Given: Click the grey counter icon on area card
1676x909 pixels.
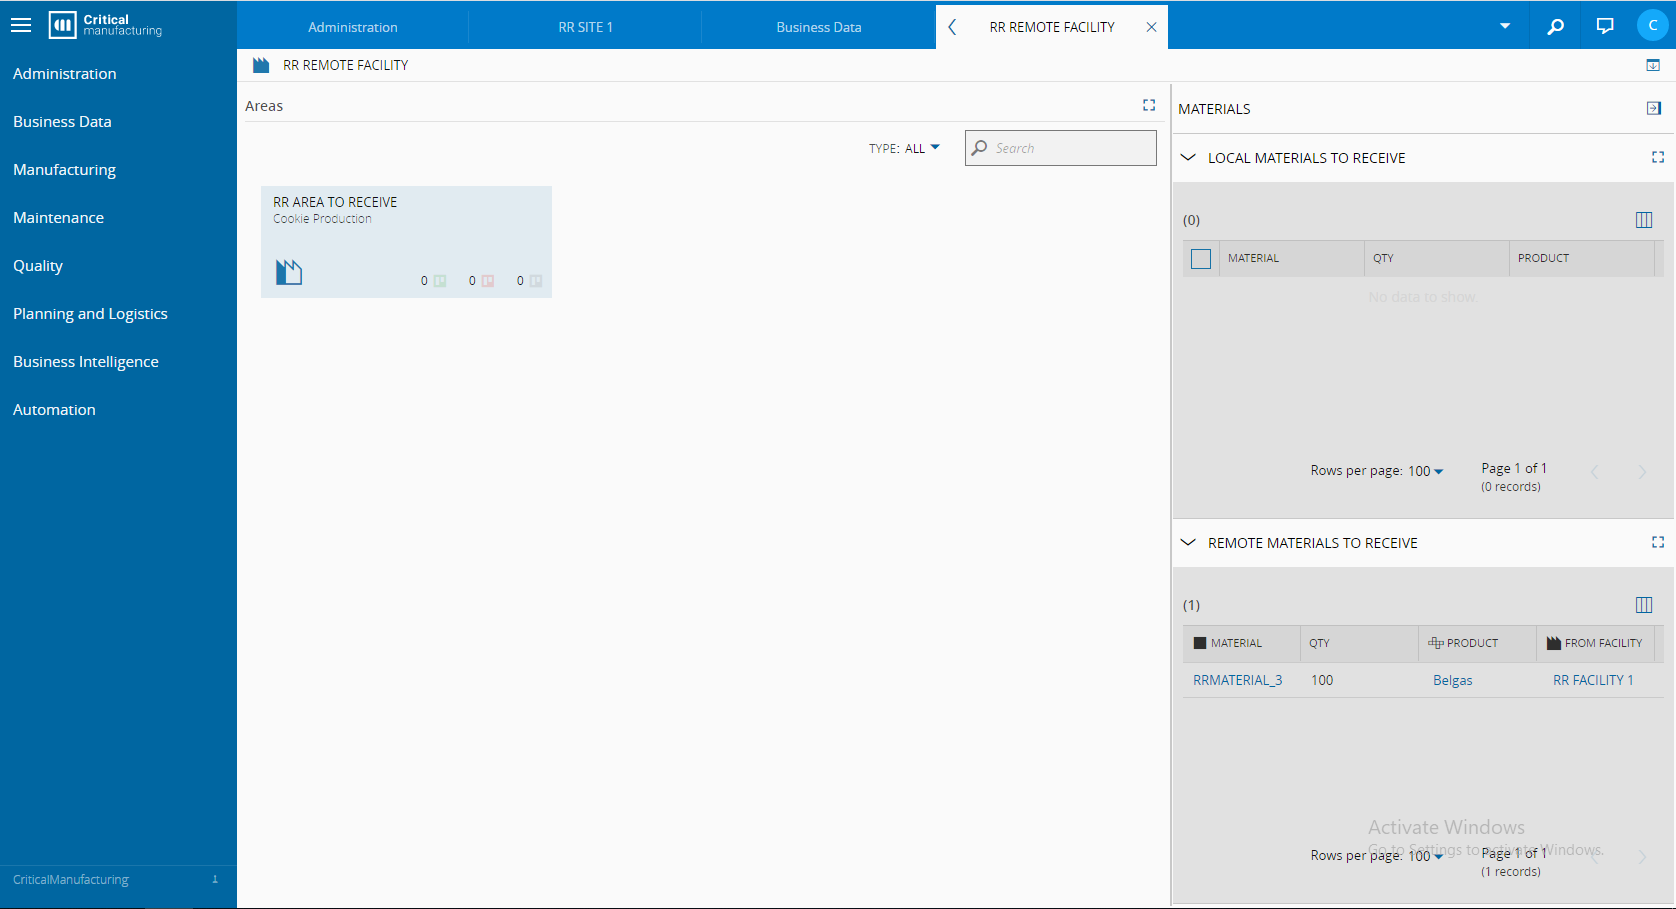Looking at the screenshot, I should tap(536, 281).
